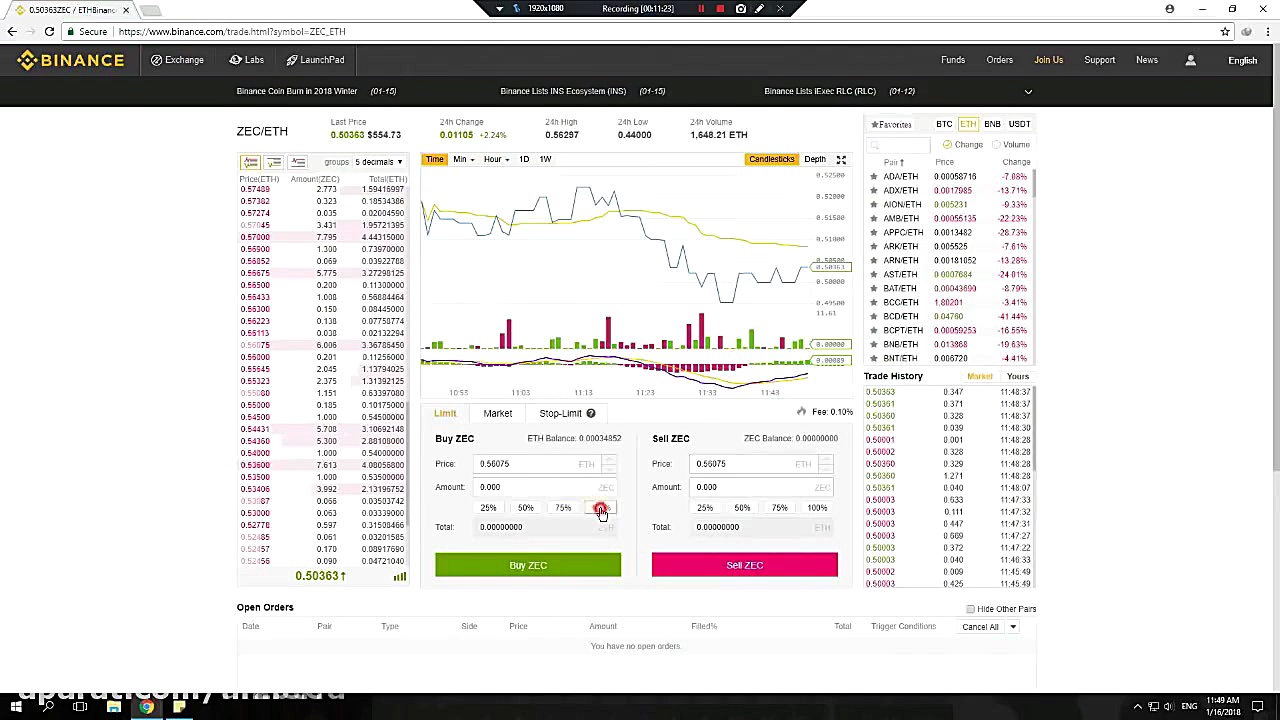Favorite the ARK/ETH pair star

point(874,246)
